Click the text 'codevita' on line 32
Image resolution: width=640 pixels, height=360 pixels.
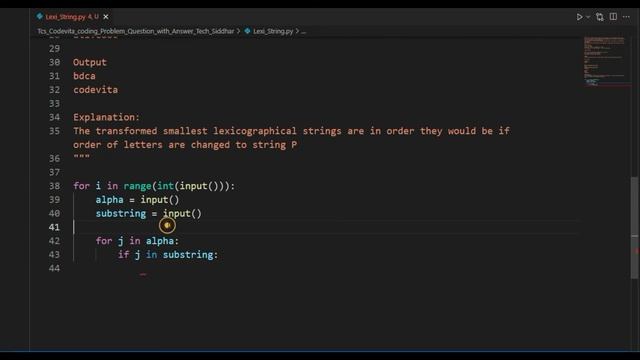tap(96, 90)
